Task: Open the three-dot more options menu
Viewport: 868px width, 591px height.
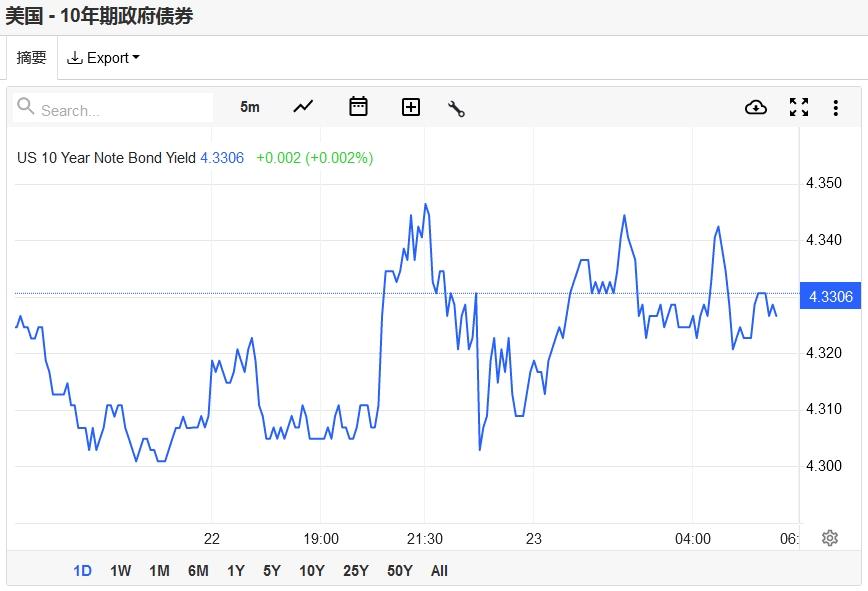Action: coord(836,108)
